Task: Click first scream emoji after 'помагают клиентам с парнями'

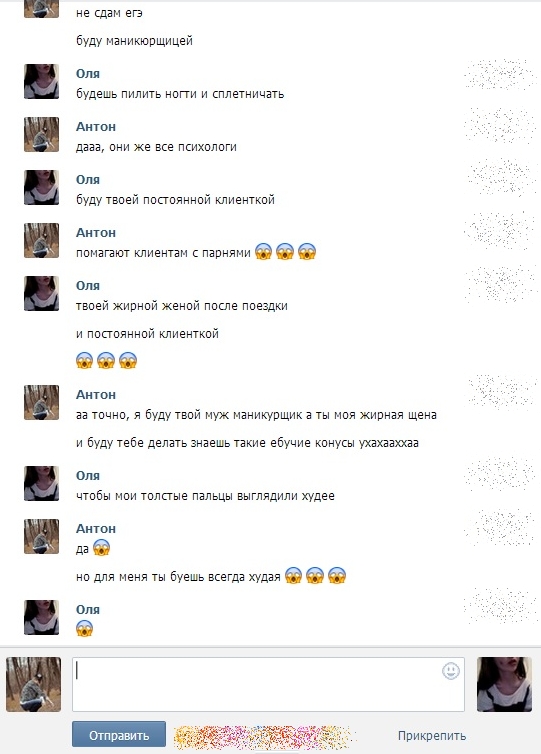Action: [264, 252]
